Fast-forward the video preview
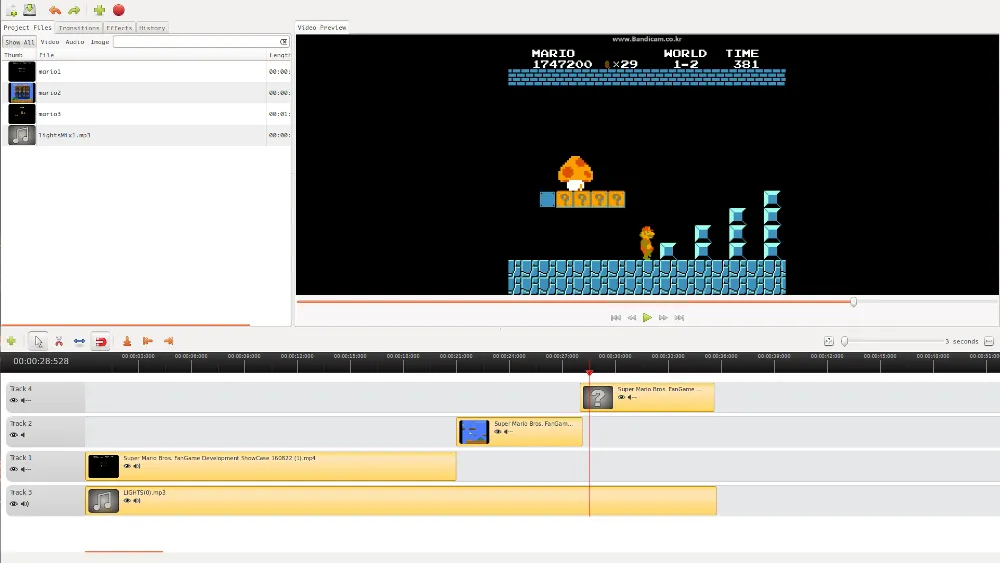 pyautogui.click(x=663, y=318)
